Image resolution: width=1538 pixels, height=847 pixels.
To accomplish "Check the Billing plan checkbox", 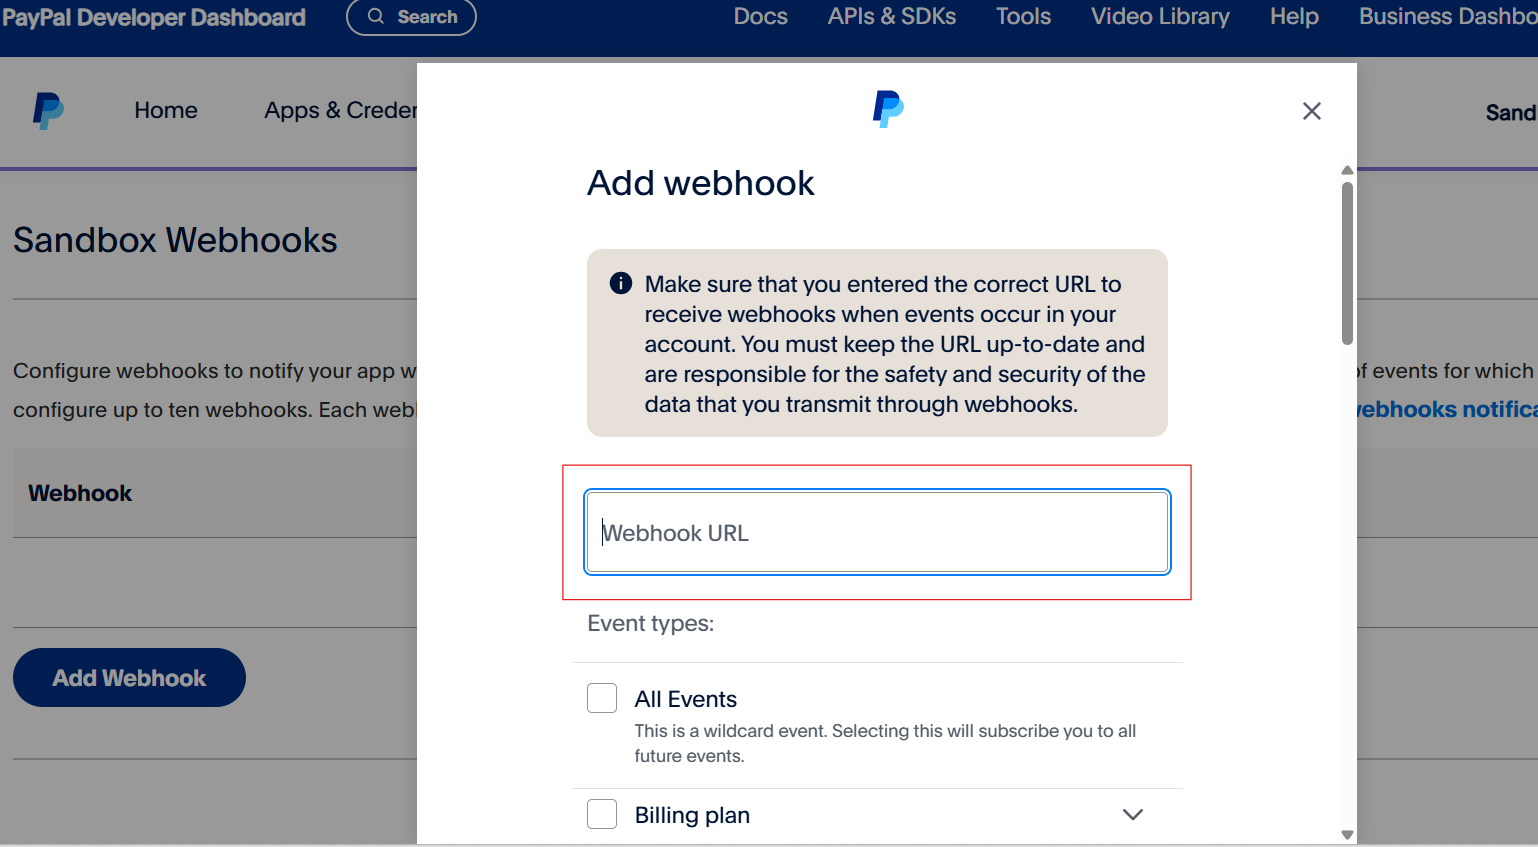I will pos(602,814).
